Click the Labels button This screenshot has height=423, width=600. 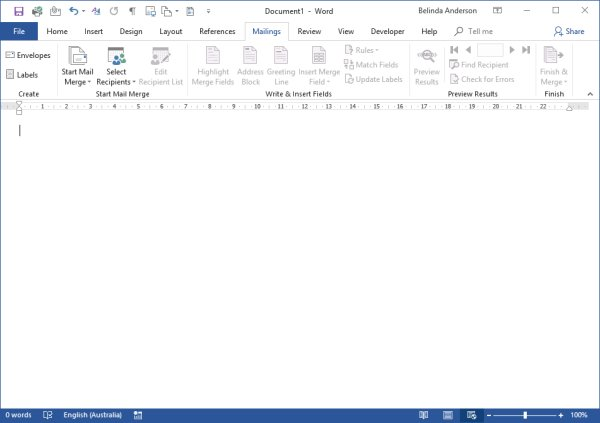point(22,75)
